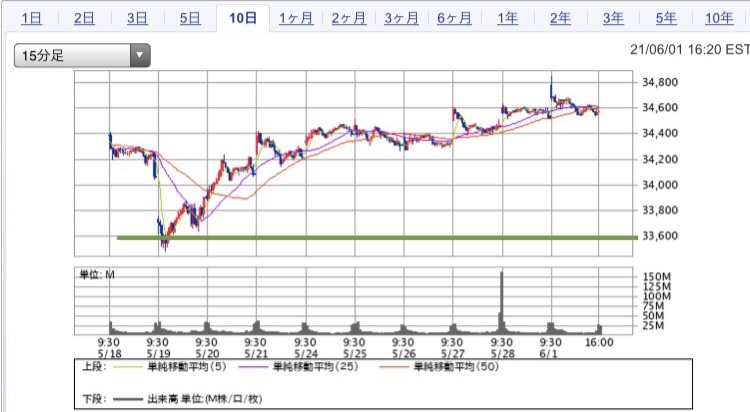Click the 33,600 price axis label
The height and width of the screenshot is (412, 750).
pos(660,236)
